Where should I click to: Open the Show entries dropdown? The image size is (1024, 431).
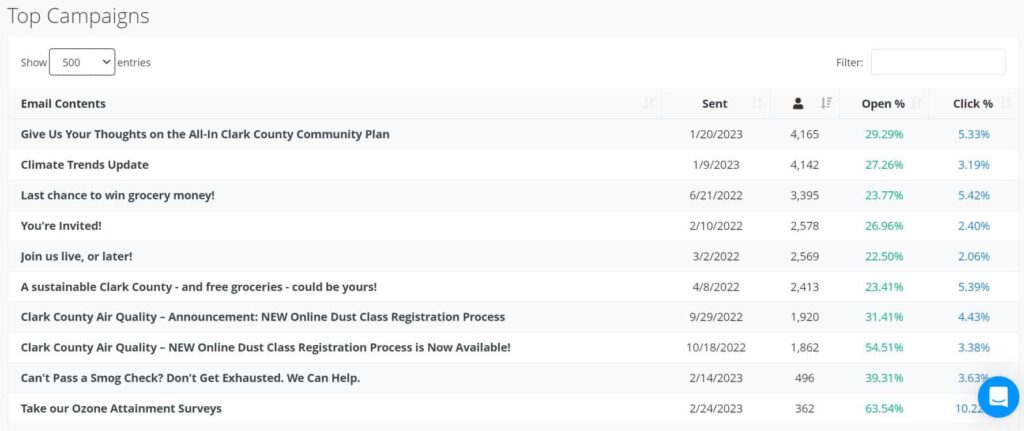point(82,62)
